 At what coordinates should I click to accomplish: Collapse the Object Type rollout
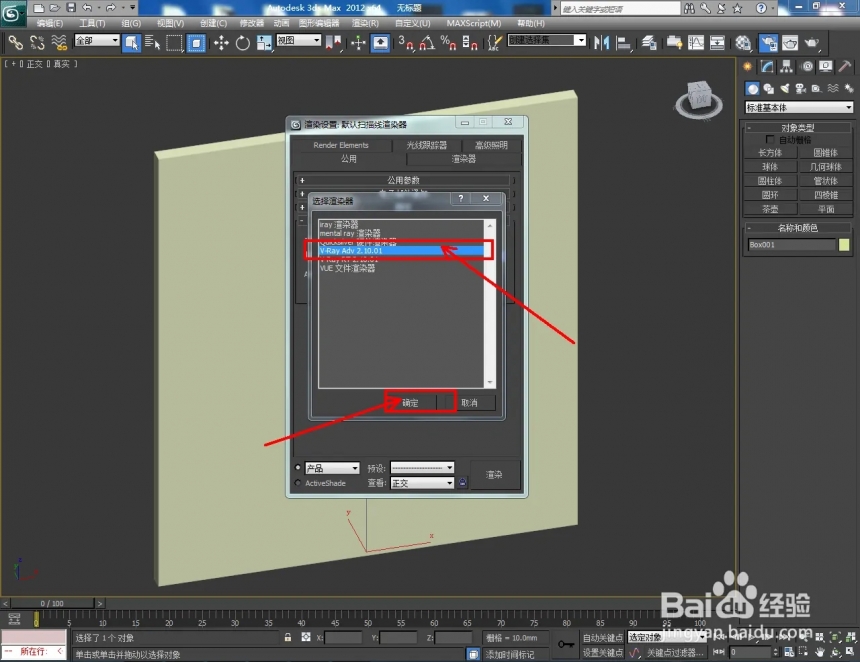tap(798, 127)
